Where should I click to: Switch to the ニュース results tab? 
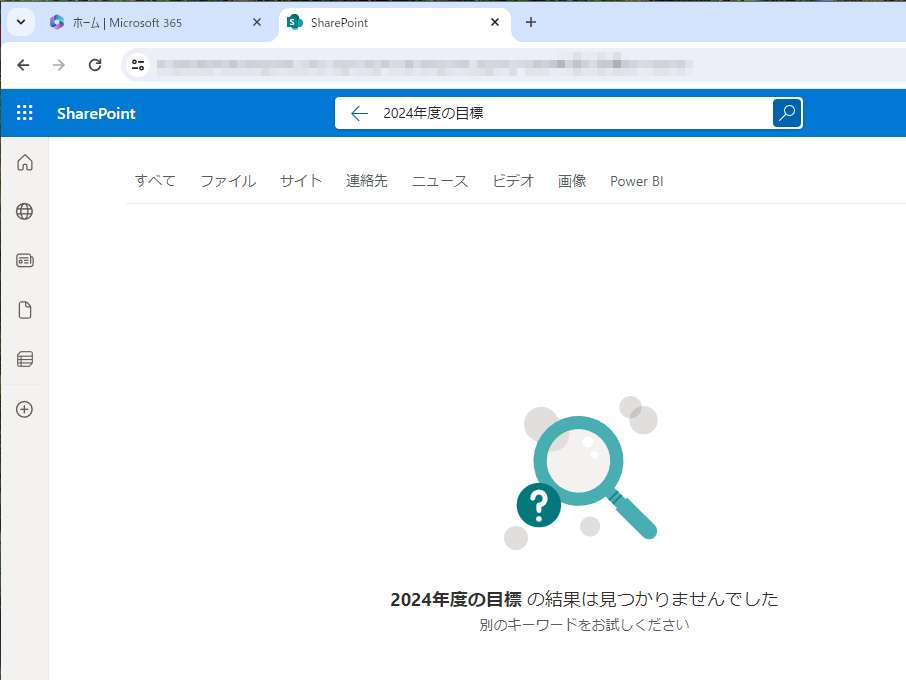(x=440, y=181)
